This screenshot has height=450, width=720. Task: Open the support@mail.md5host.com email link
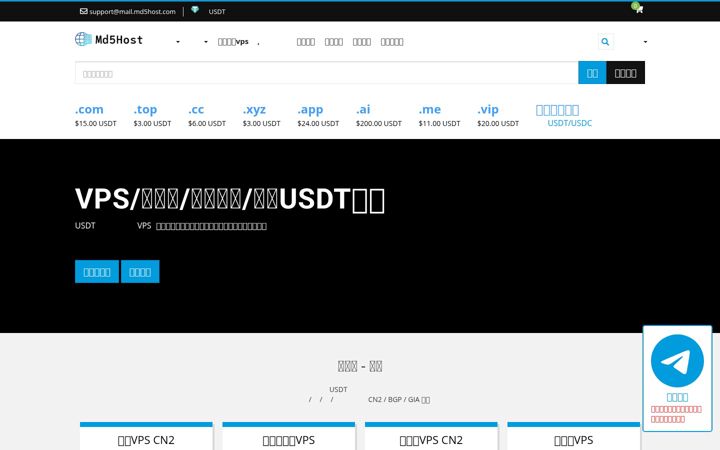[132, 11]
